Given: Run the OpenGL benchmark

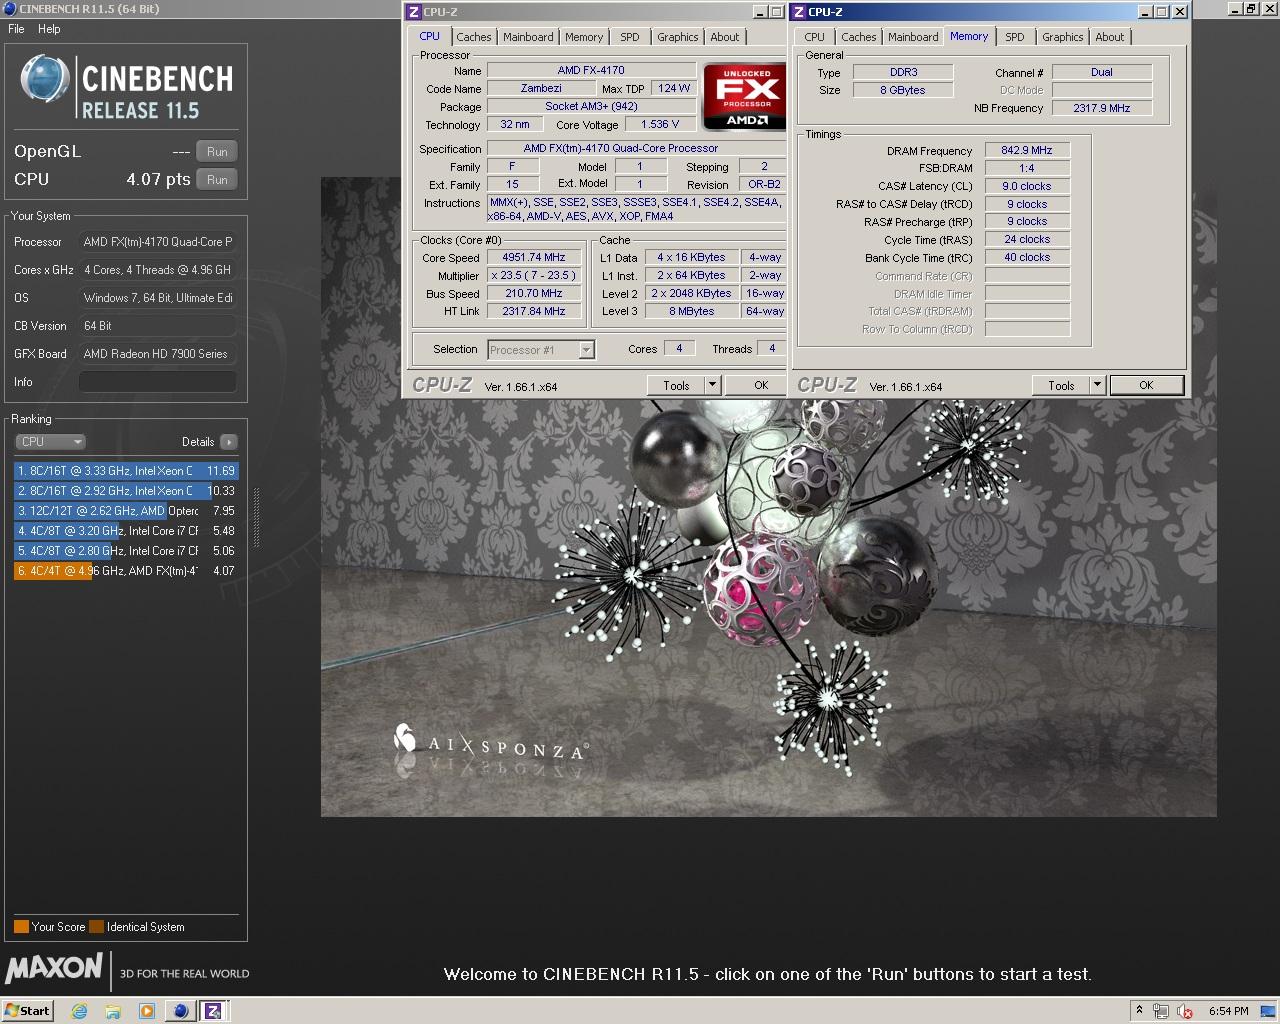Looking at the screenshot, I should pos(217,151).
